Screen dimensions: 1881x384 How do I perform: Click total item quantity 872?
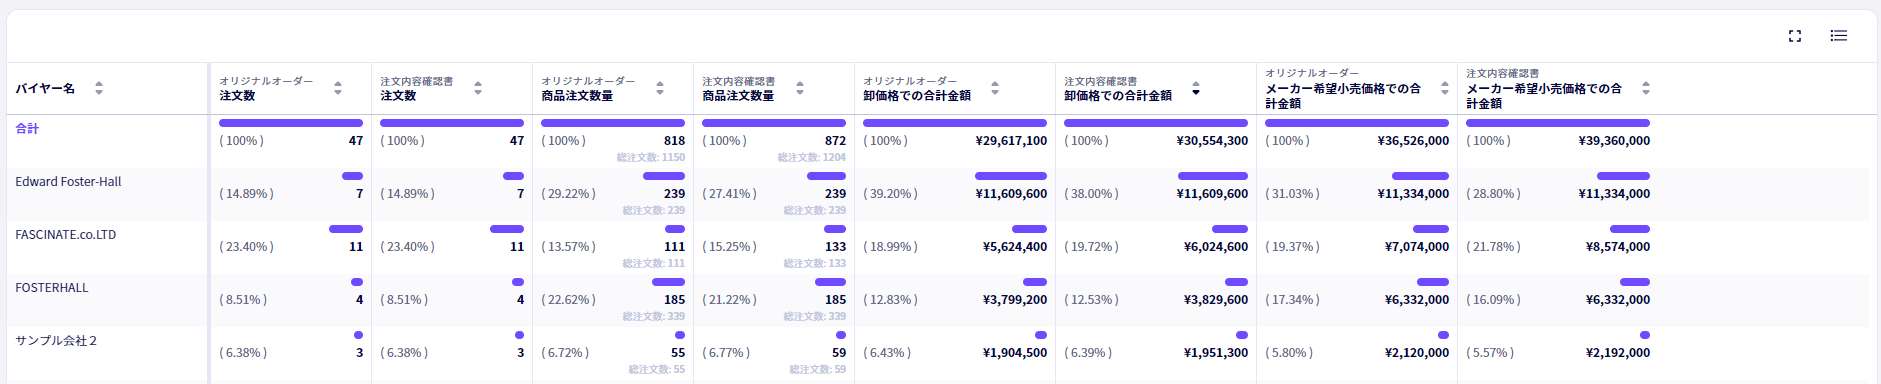click(x=835, y=141)
